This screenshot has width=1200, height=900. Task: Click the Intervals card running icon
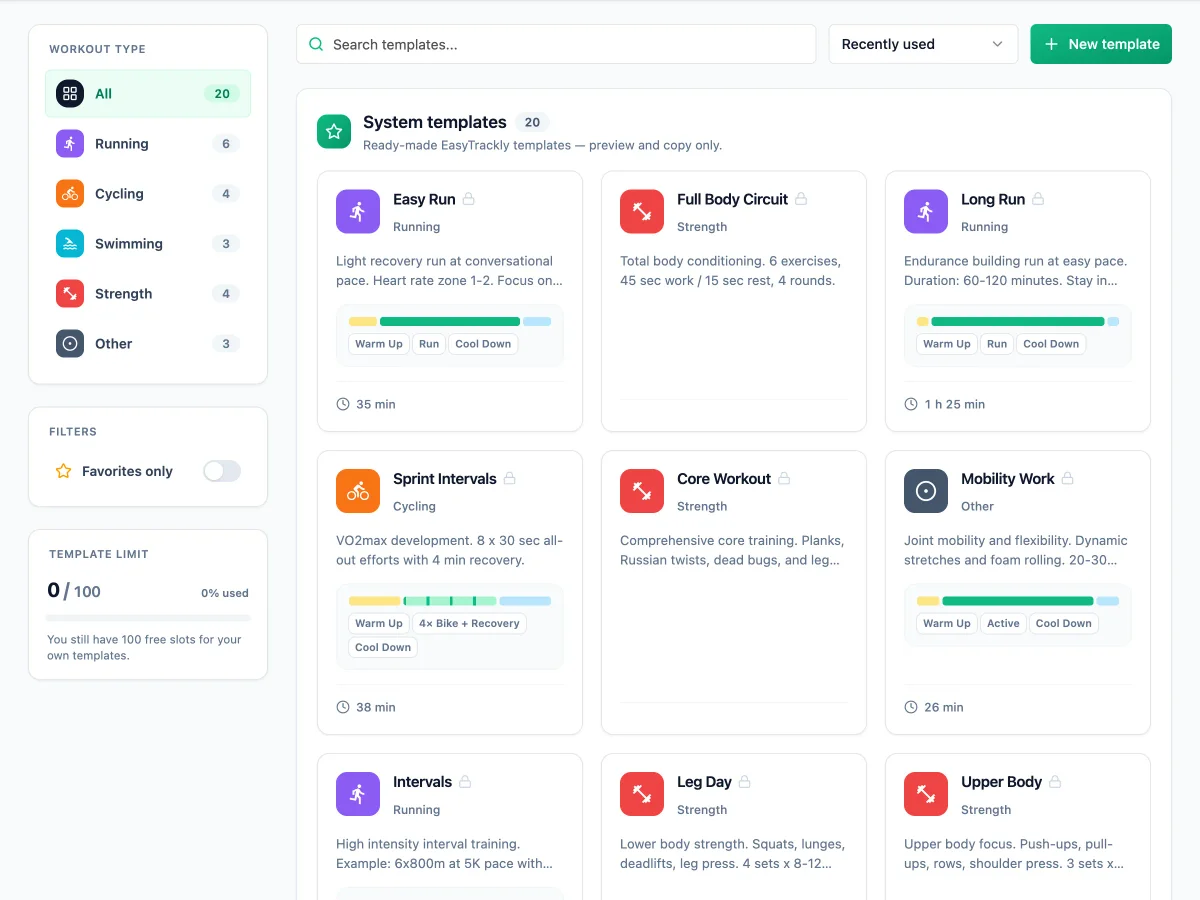(358, 794)
